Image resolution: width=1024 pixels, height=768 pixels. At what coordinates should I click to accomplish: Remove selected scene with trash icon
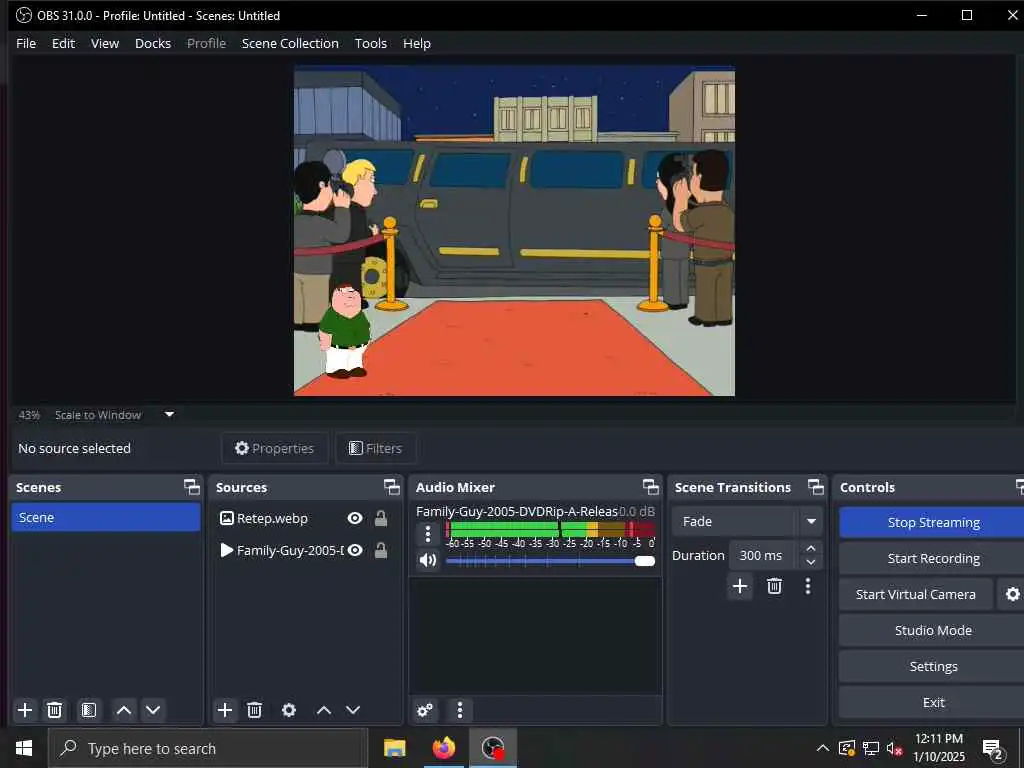click(55, 710)
